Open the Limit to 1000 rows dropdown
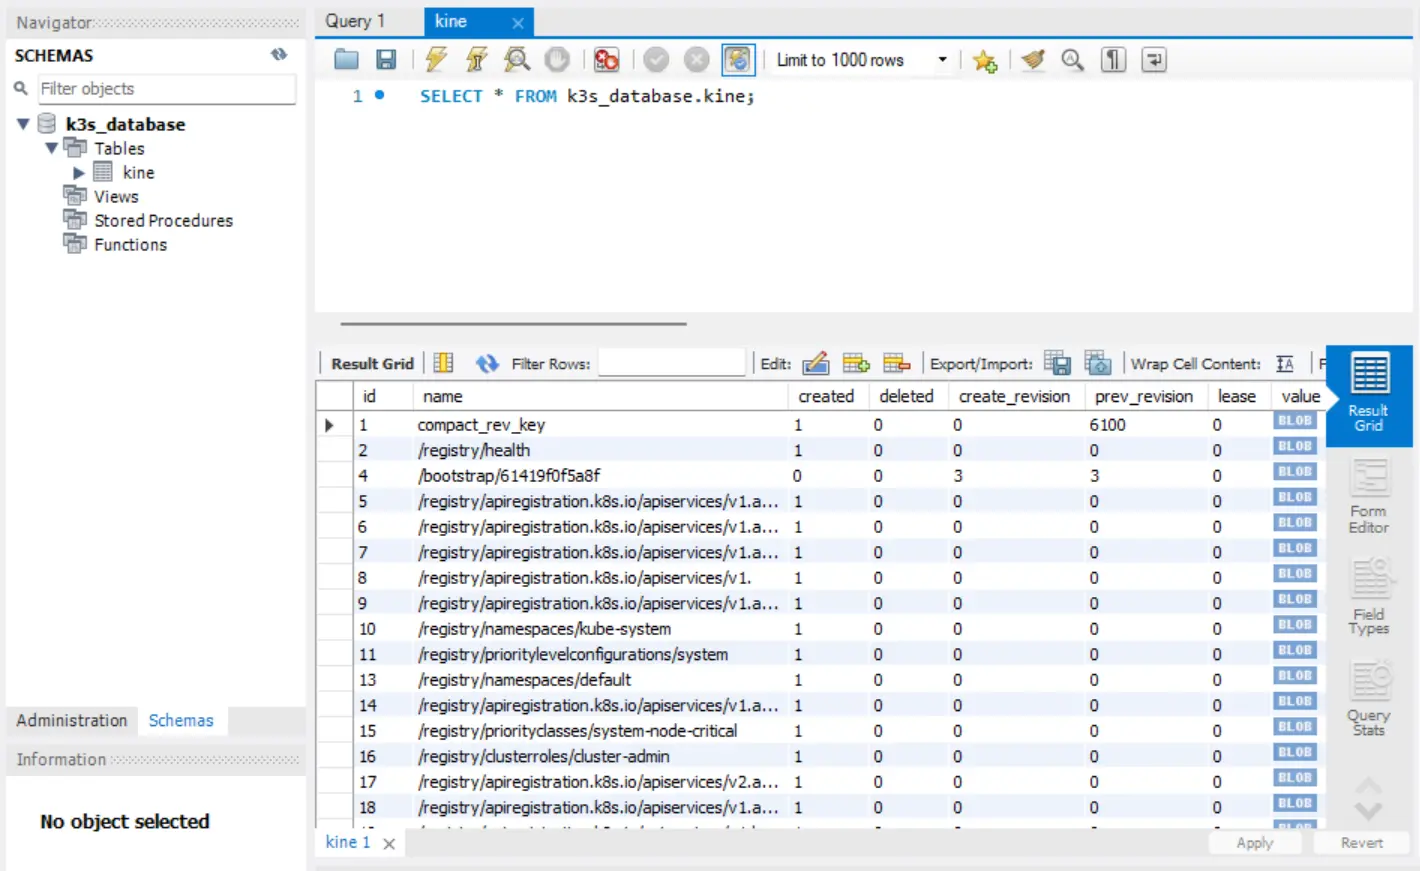Image resolution: width=1420 pixels, height=871 pixels. point(940,59)
